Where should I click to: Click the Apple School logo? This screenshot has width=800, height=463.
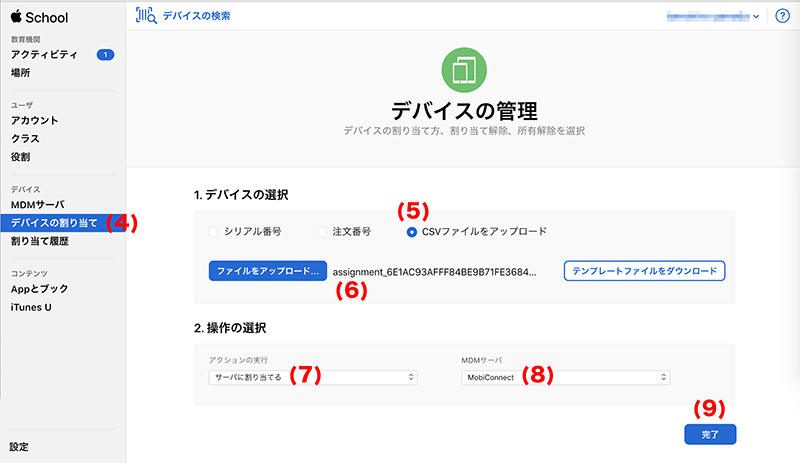[39, 17]
